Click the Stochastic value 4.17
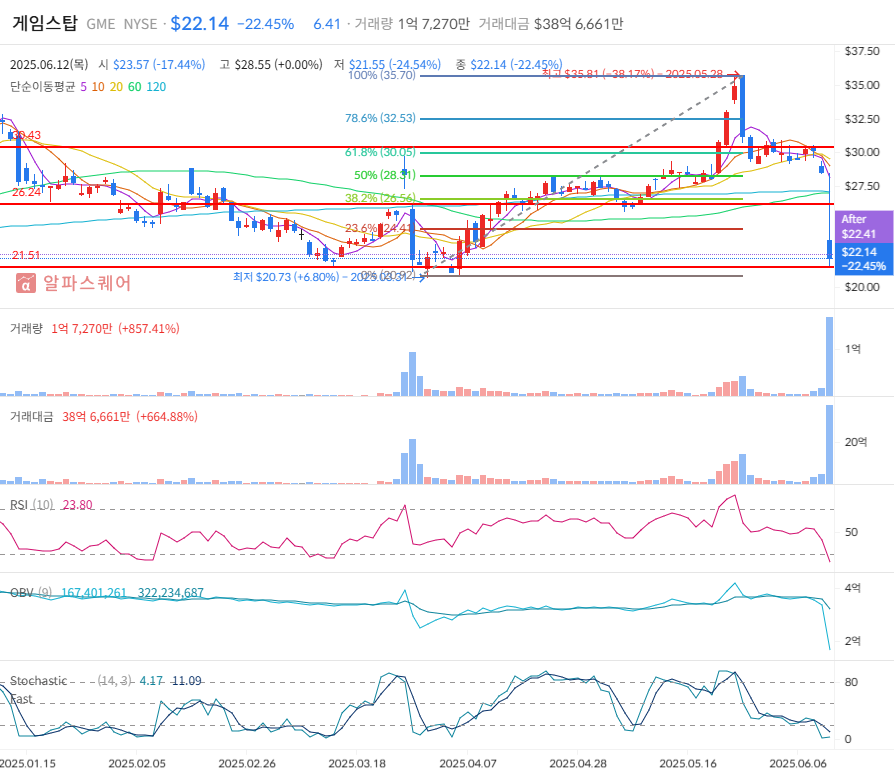 pyautogui.click(x=151, y=681)
